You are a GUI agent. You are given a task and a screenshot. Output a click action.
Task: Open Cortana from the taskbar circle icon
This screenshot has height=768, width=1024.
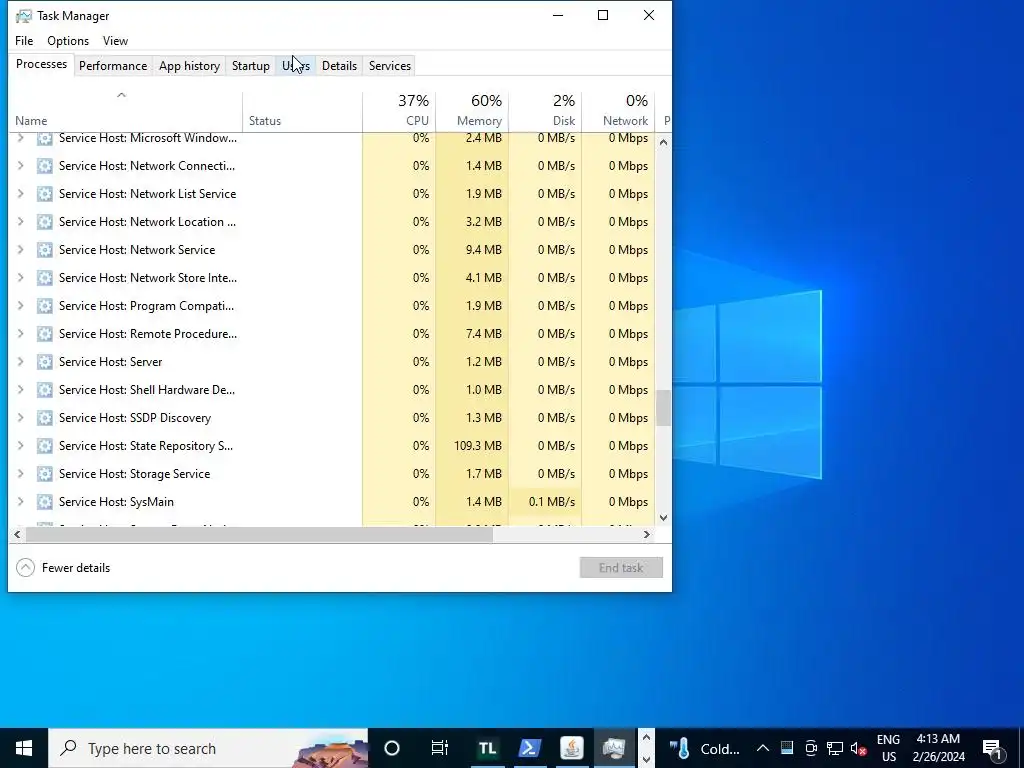click(x=392, y=748)
